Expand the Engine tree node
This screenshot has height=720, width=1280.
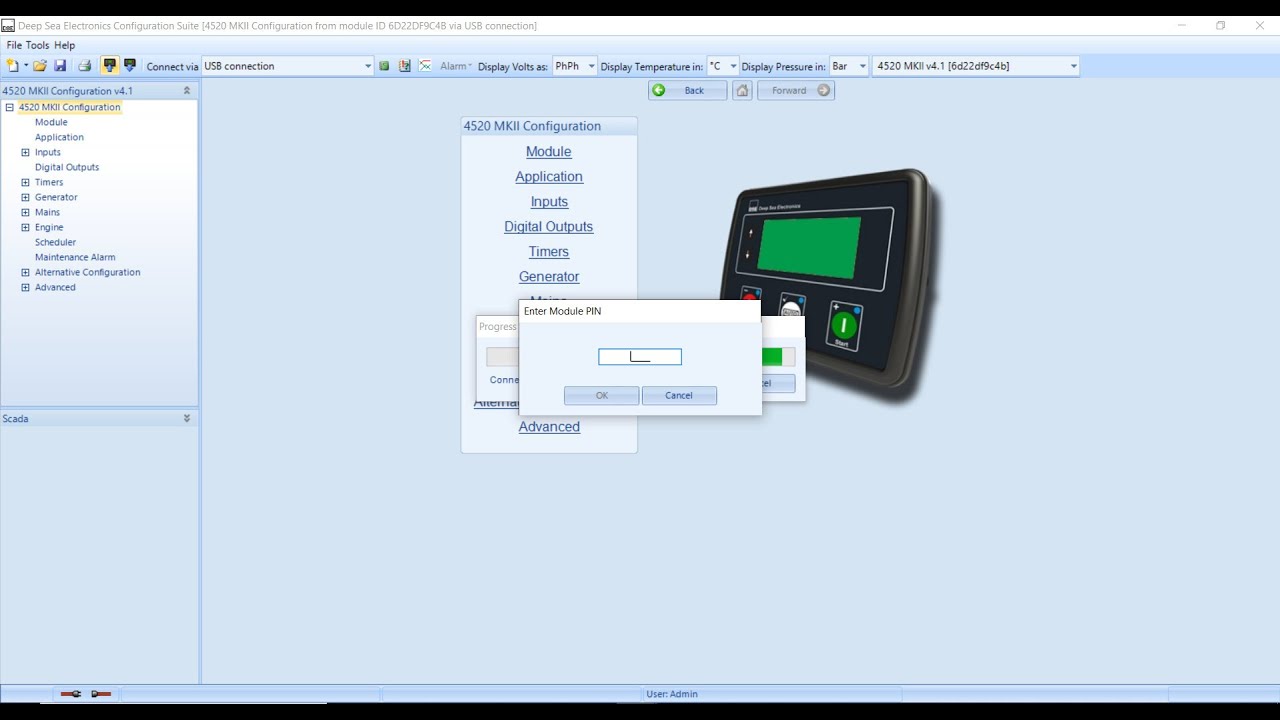click(x=26, y=227)
